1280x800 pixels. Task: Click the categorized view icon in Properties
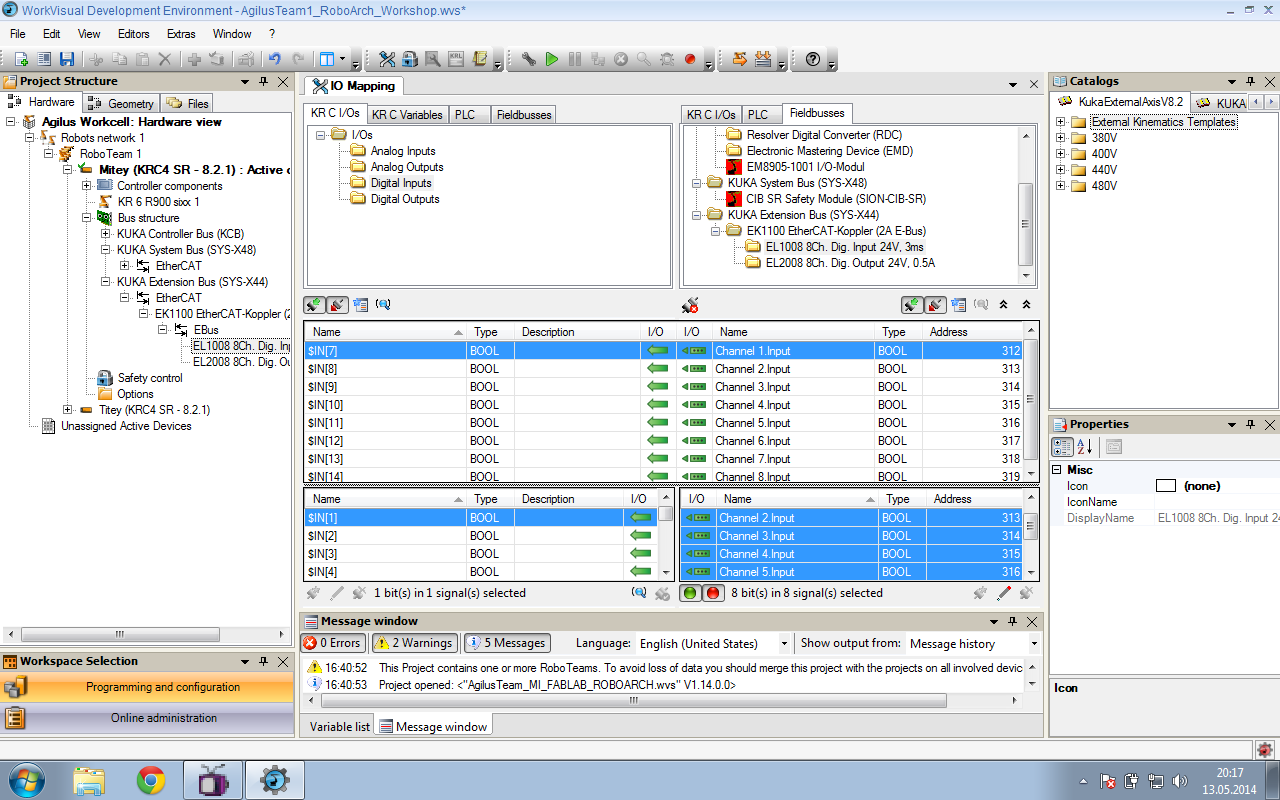[1063, 447]
